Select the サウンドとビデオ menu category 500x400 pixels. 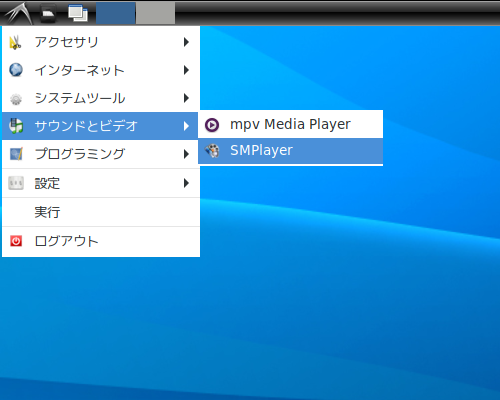point(100,126)
